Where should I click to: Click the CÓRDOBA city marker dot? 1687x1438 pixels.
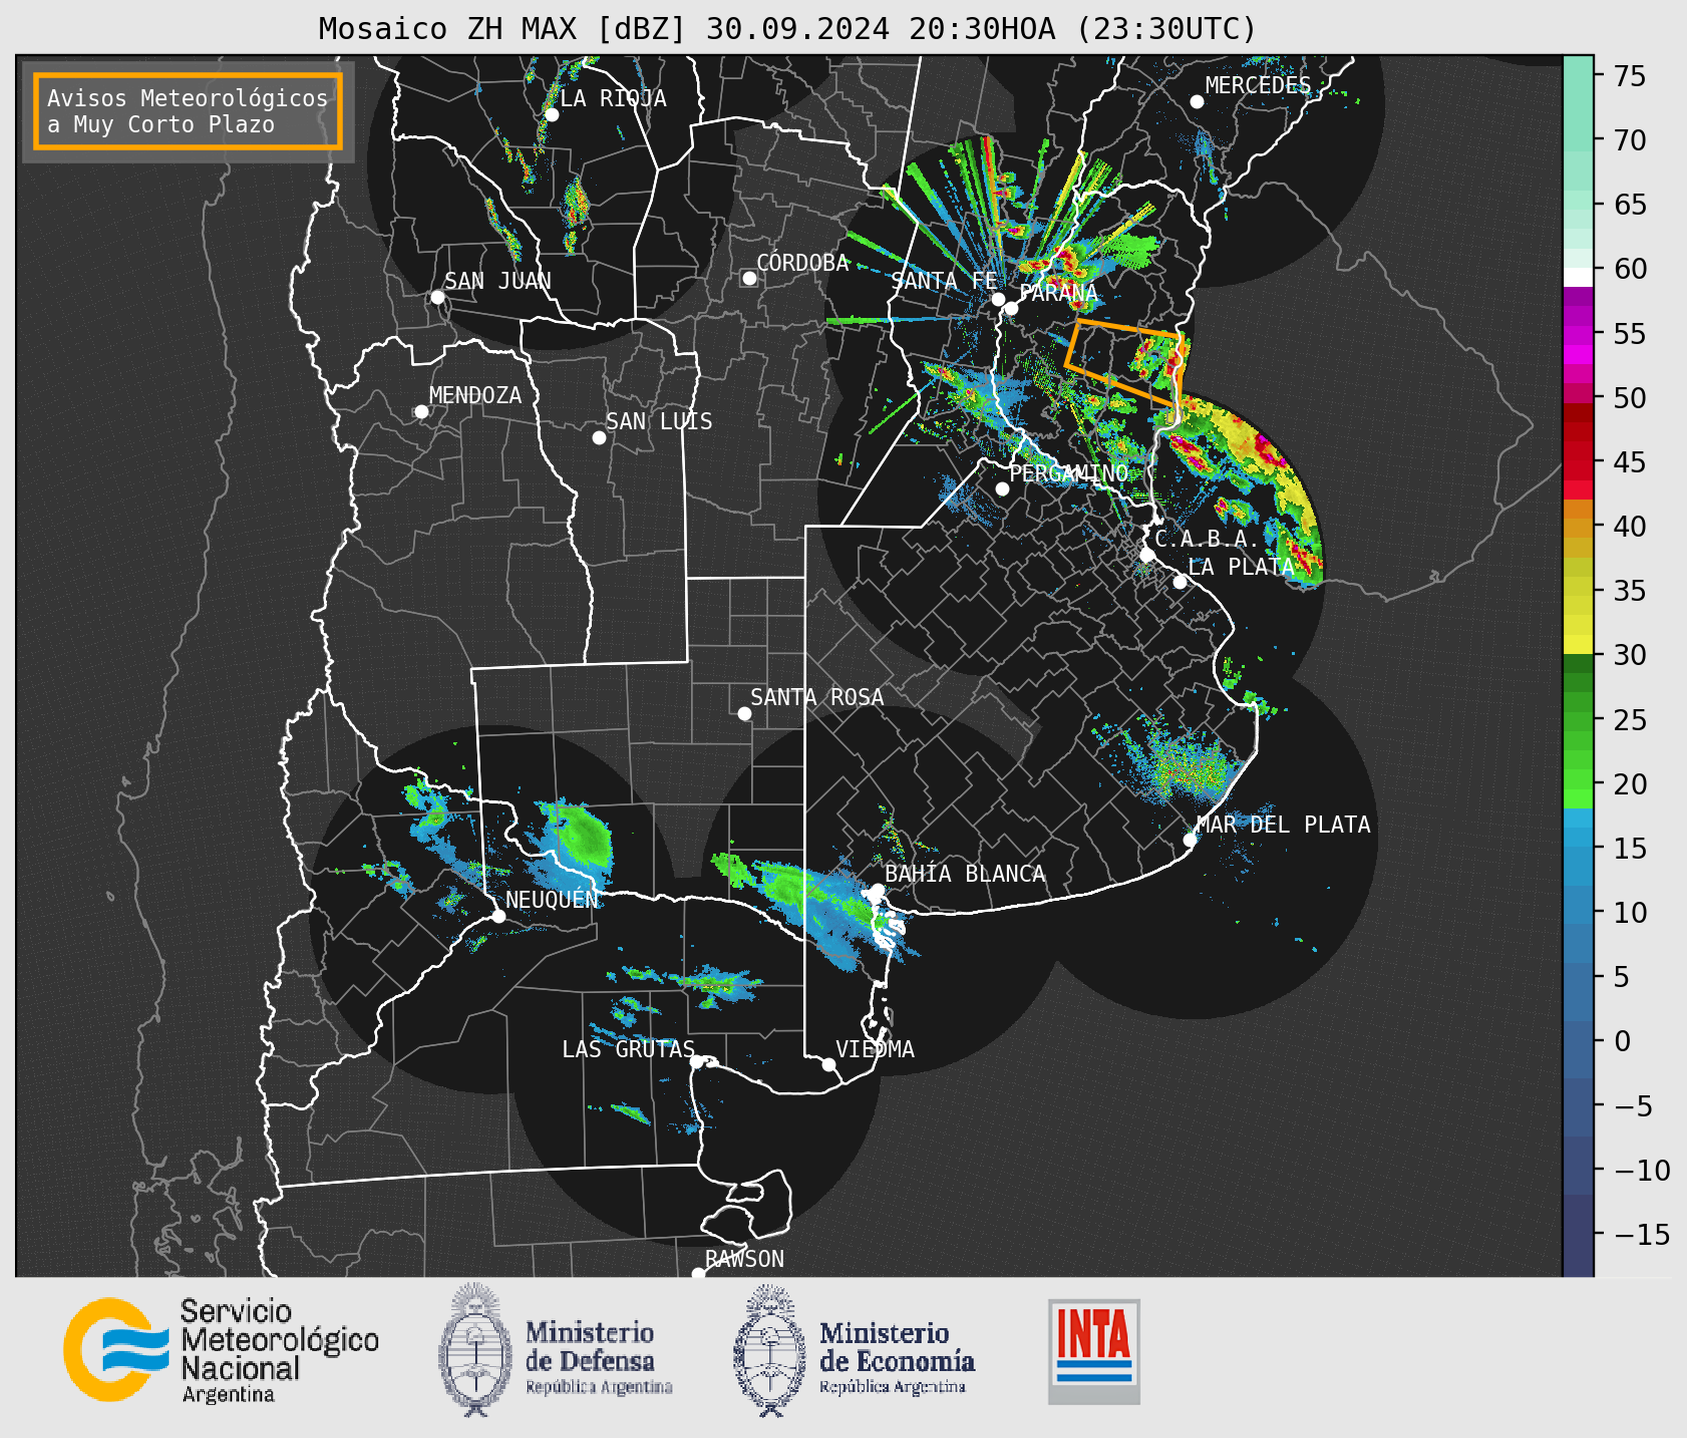(x=749, y=278)
